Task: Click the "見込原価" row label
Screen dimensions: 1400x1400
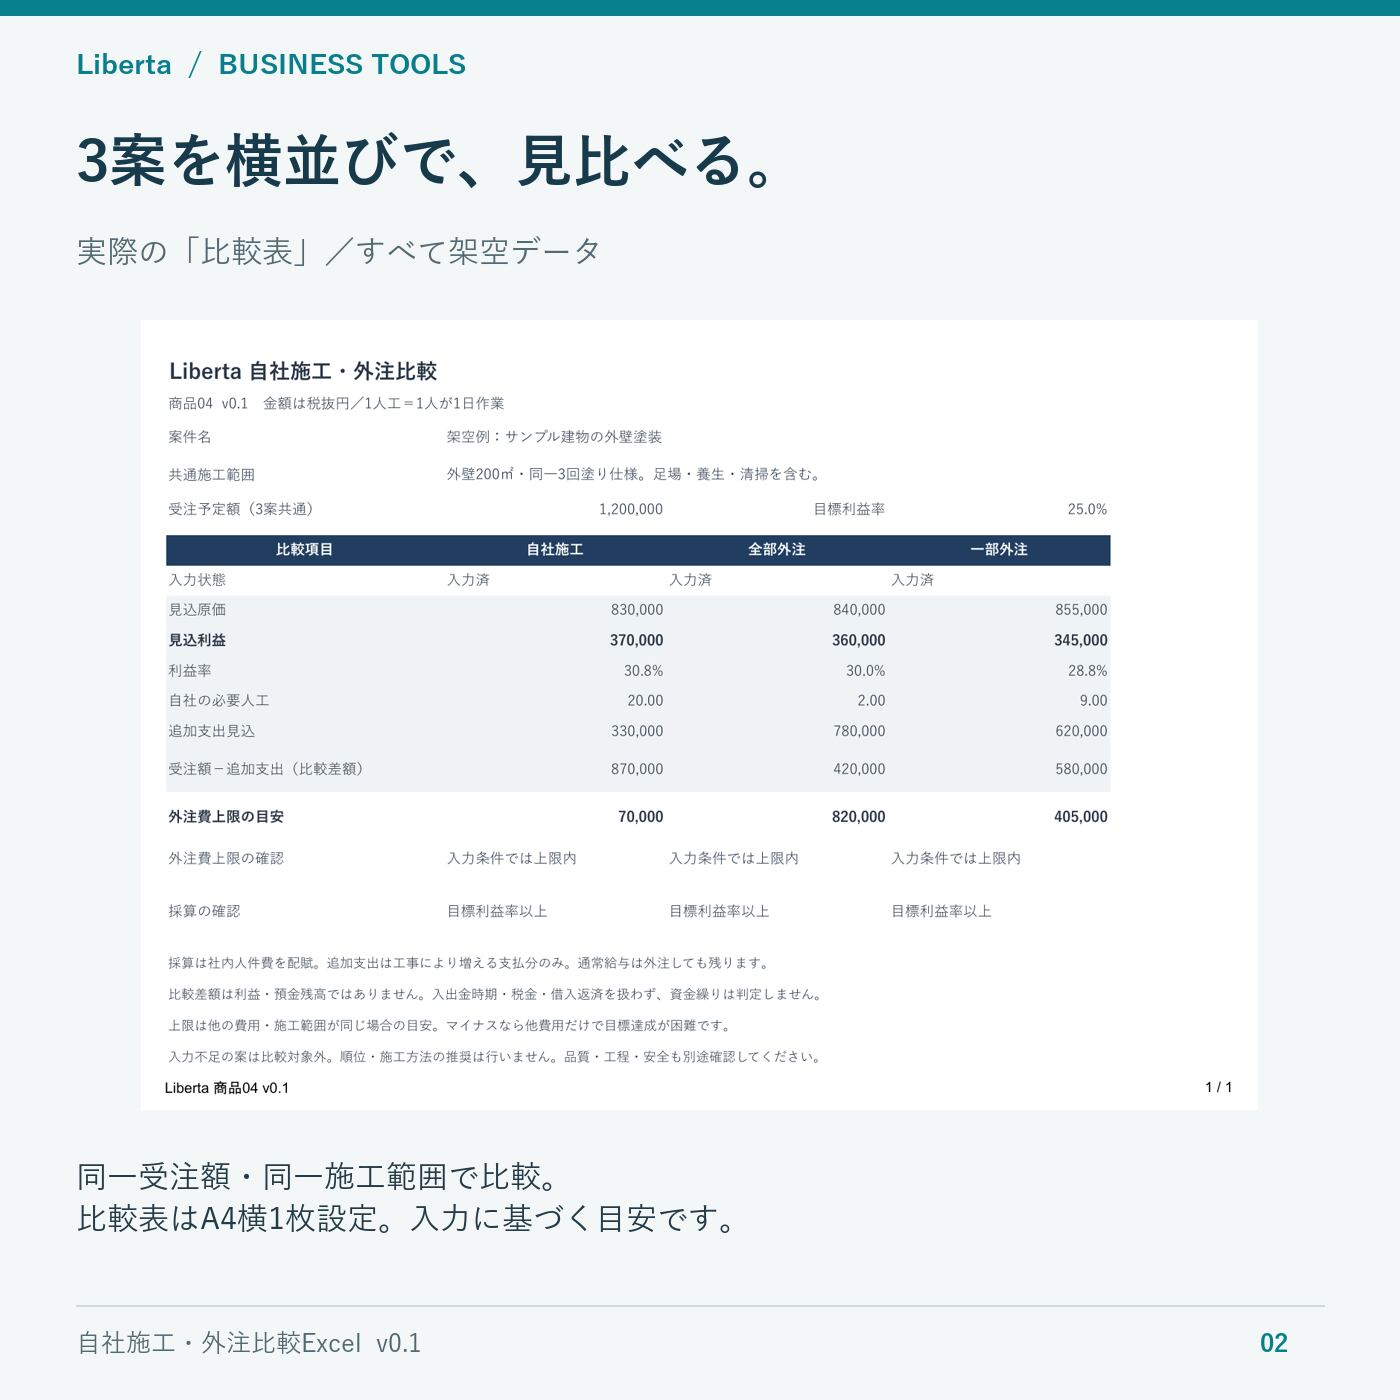Action: [x=197, y=610]
